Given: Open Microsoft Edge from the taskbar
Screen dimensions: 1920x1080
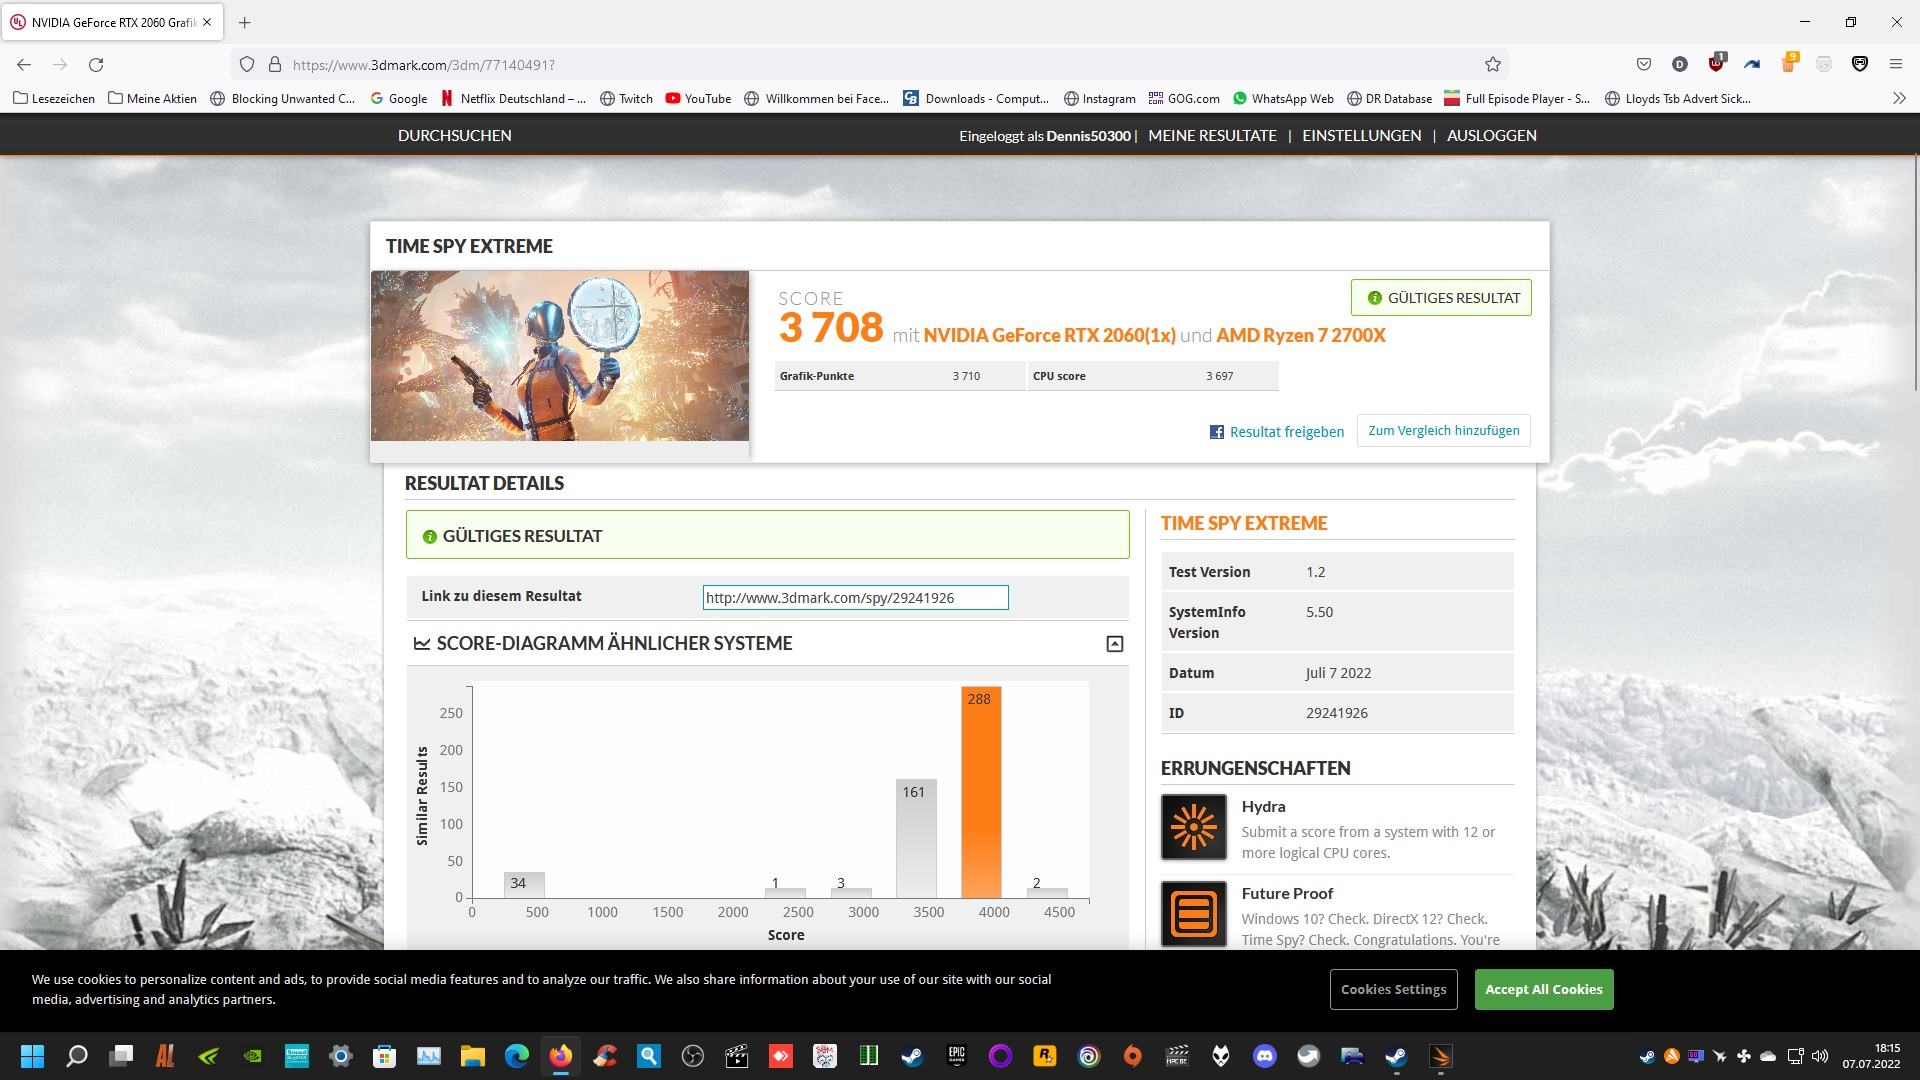Looking at the screenshot, I should pos(516,1056).
